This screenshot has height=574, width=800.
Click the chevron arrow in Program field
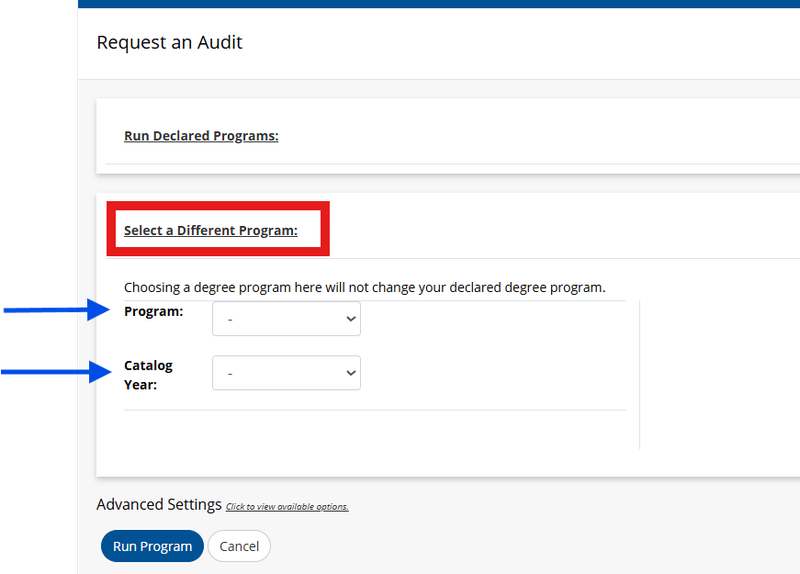(351, 319)
